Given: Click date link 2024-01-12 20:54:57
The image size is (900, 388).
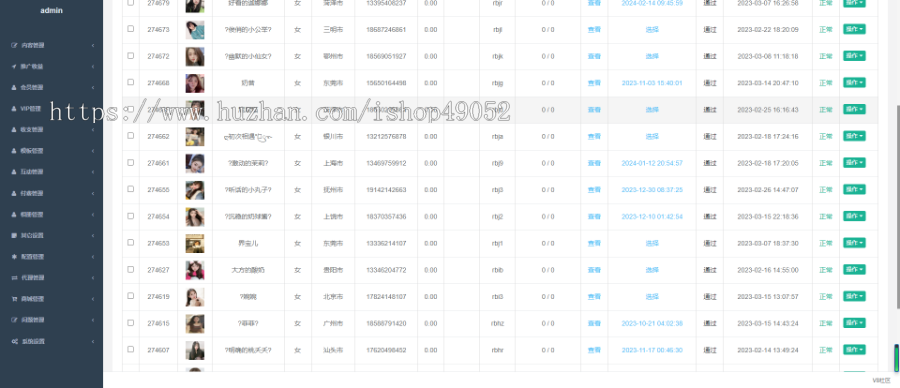Looking at the screenshot, I should [x=651, y=164].
